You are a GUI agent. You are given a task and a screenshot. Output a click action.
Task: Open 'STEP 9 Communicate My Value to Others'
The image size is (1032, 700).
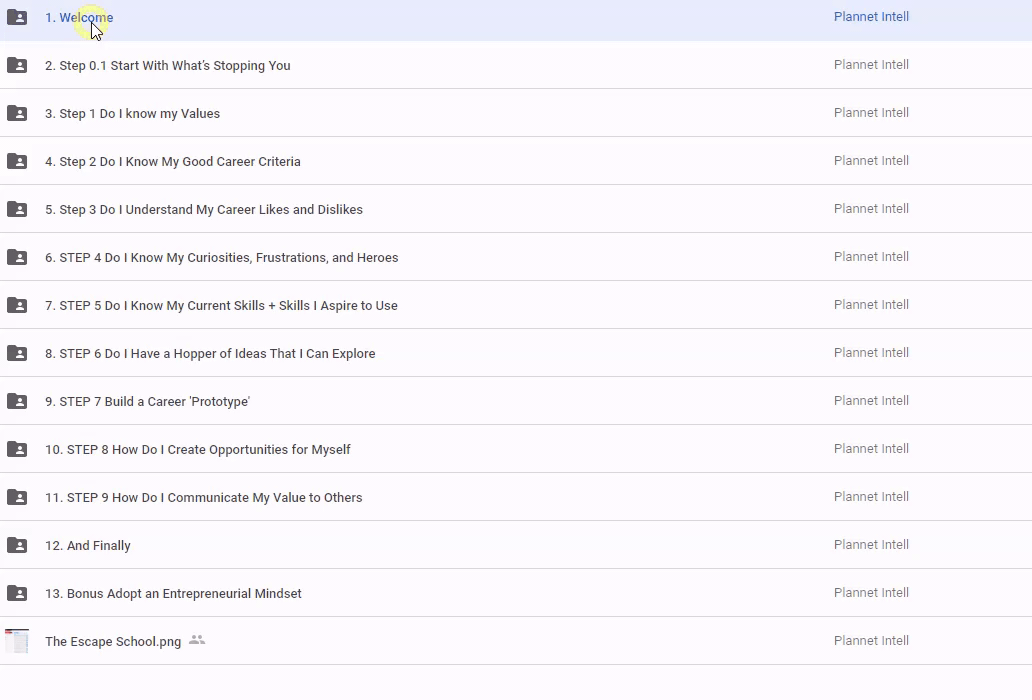pos(203,497)
